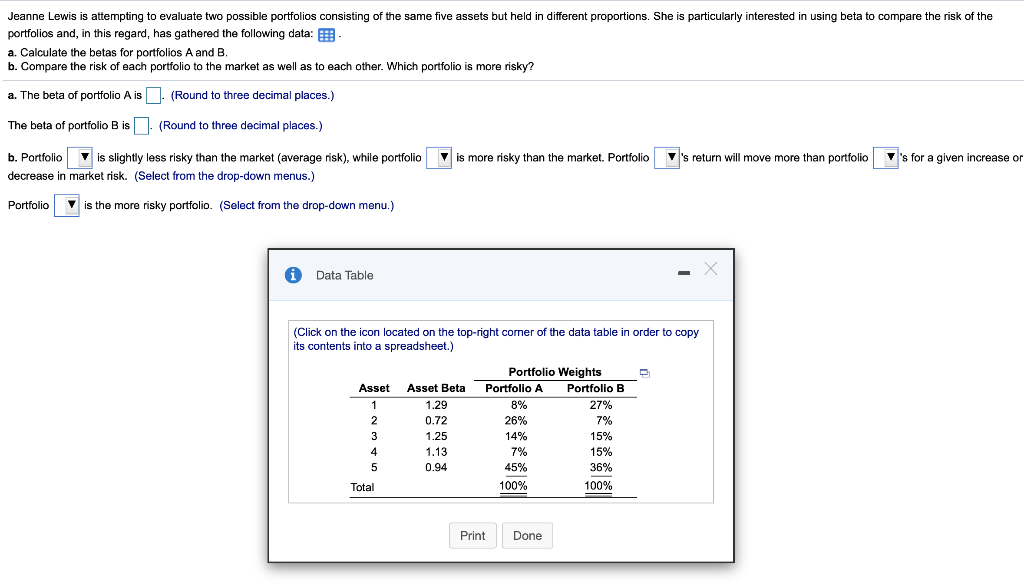Click the copy-to-spreadsheet icon above the table
This screenshot has width=1024, height=585.
pyautogui.click(x=645, y=371)
